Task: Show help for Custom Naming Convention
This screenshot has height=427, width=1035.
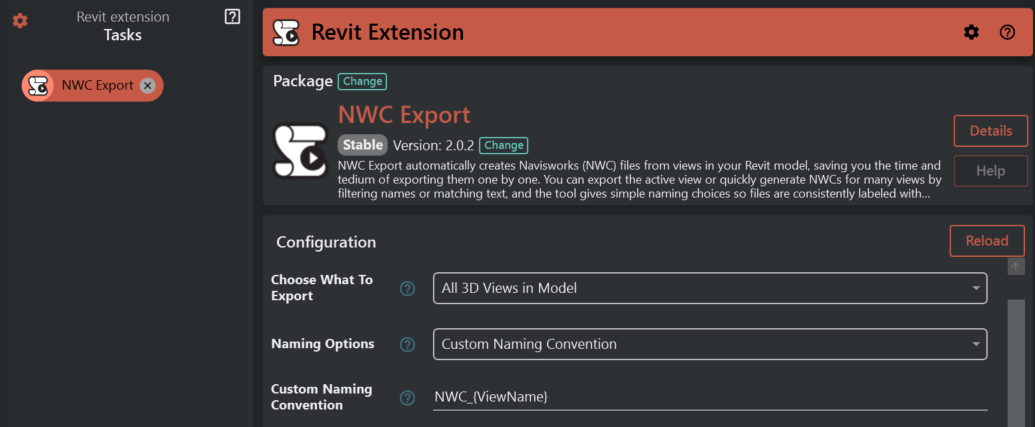Action: click(x=408, y=397)
